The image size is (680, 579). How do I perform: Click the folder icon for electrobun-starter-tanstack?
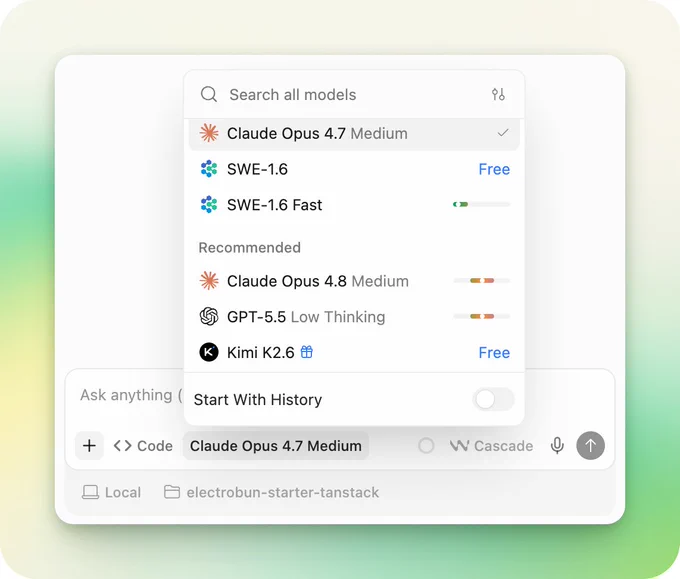(x=172, y=492)
